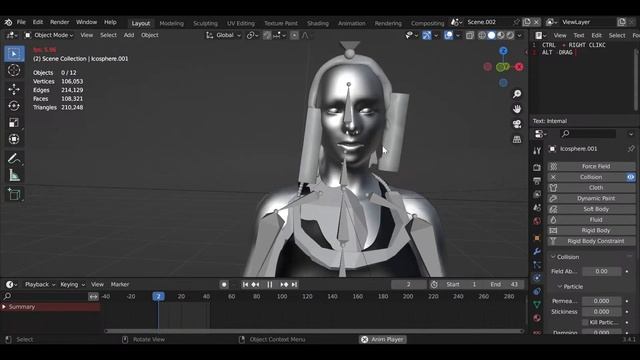
Task: Open the Render menu
Action: (60, 22)
